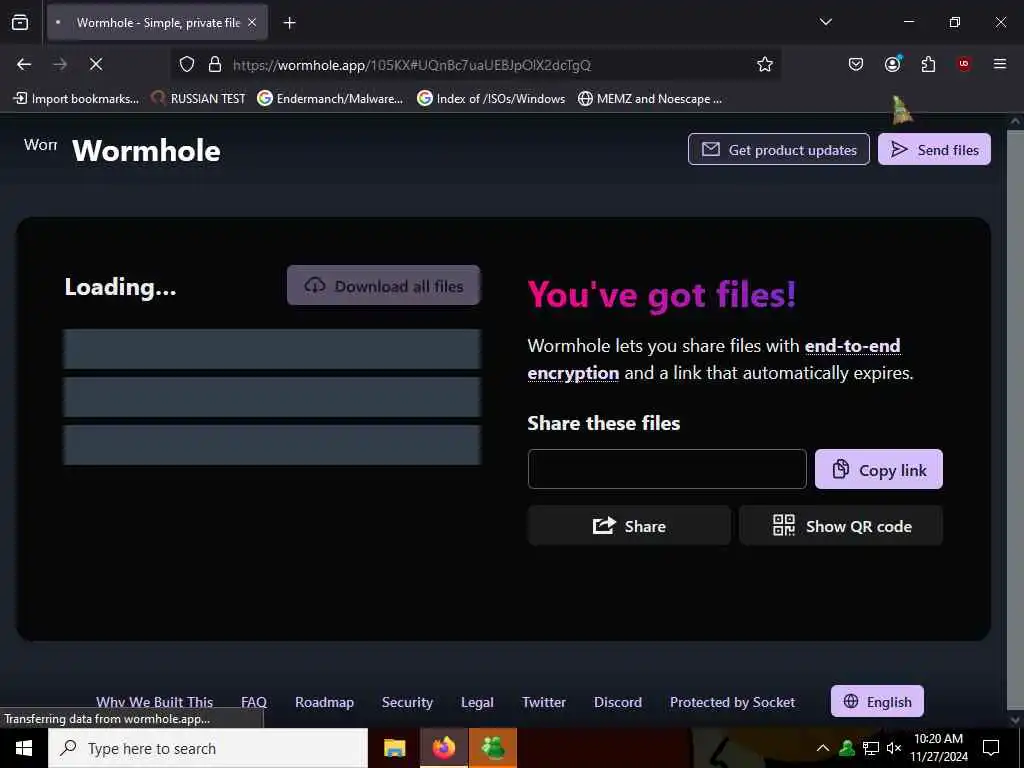This screenshot has height=768, width=1024.
Task: Open the Twitter footer link
Action: coord(543,702)
